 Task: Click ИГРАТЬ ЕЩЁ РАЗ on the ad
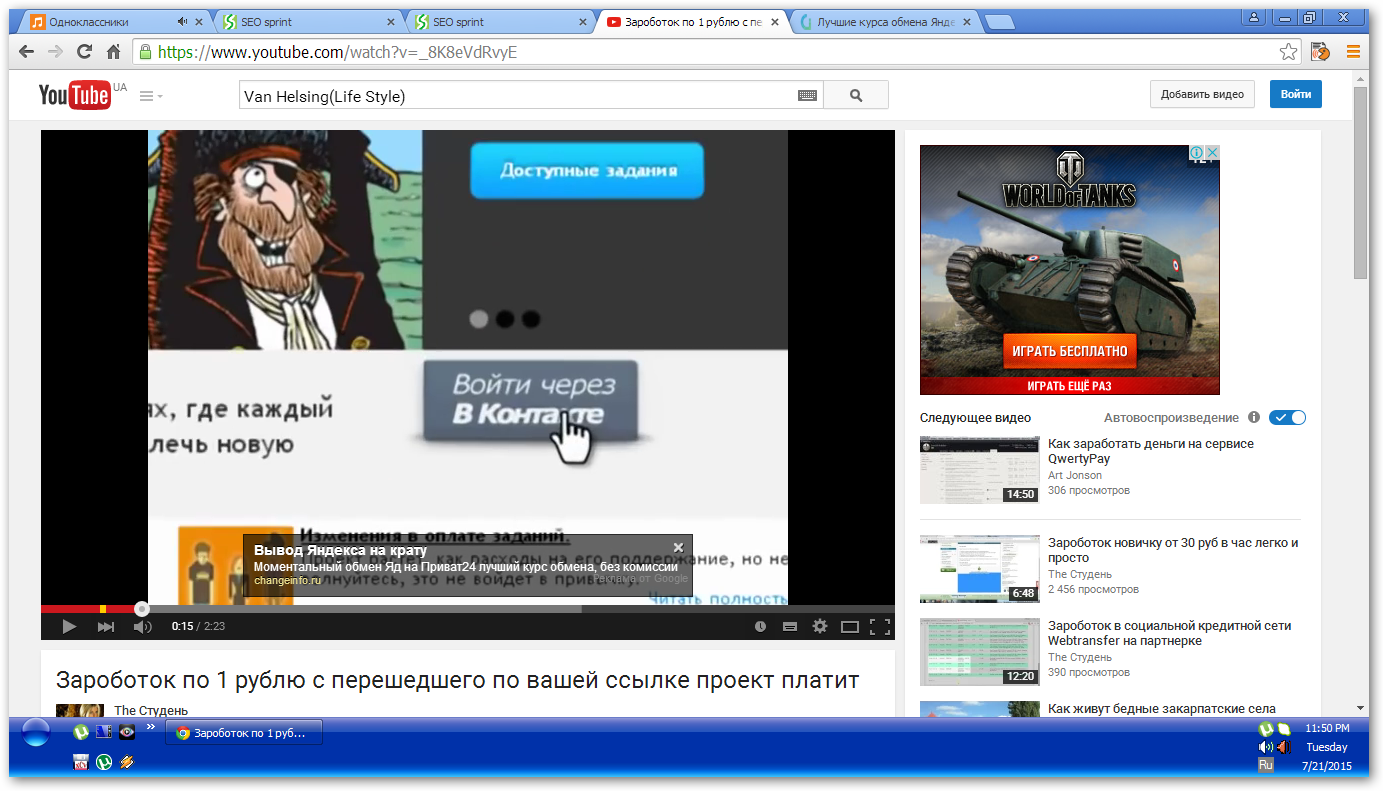pos(1069,386)
